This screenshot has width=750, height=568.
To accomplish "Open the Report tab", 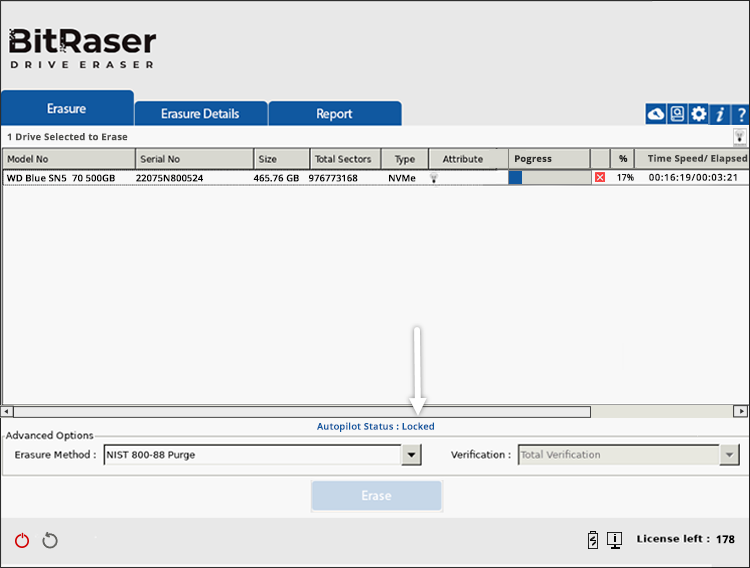I will pos(334,114).
